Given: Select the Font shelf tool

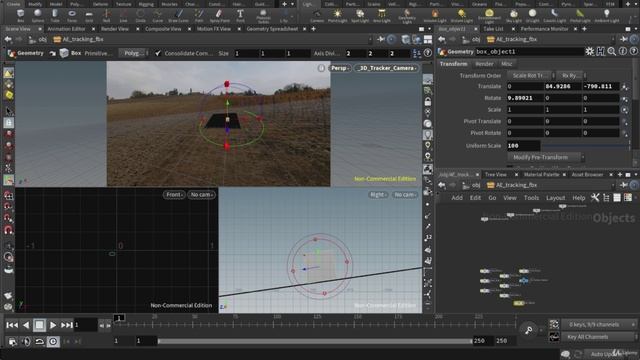Looking at the screenshot, I should tap(240, 16).
